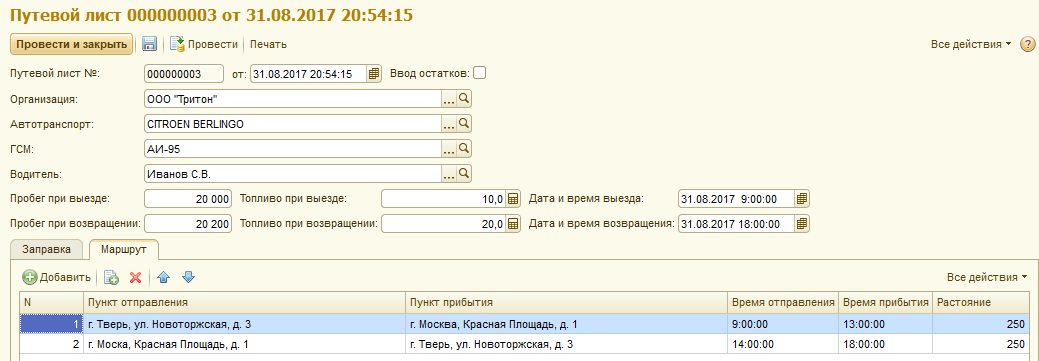Move selected route row down
The height and width of the screenshot is (361, 1039).
pyautogui.click(x=188, y=277)
